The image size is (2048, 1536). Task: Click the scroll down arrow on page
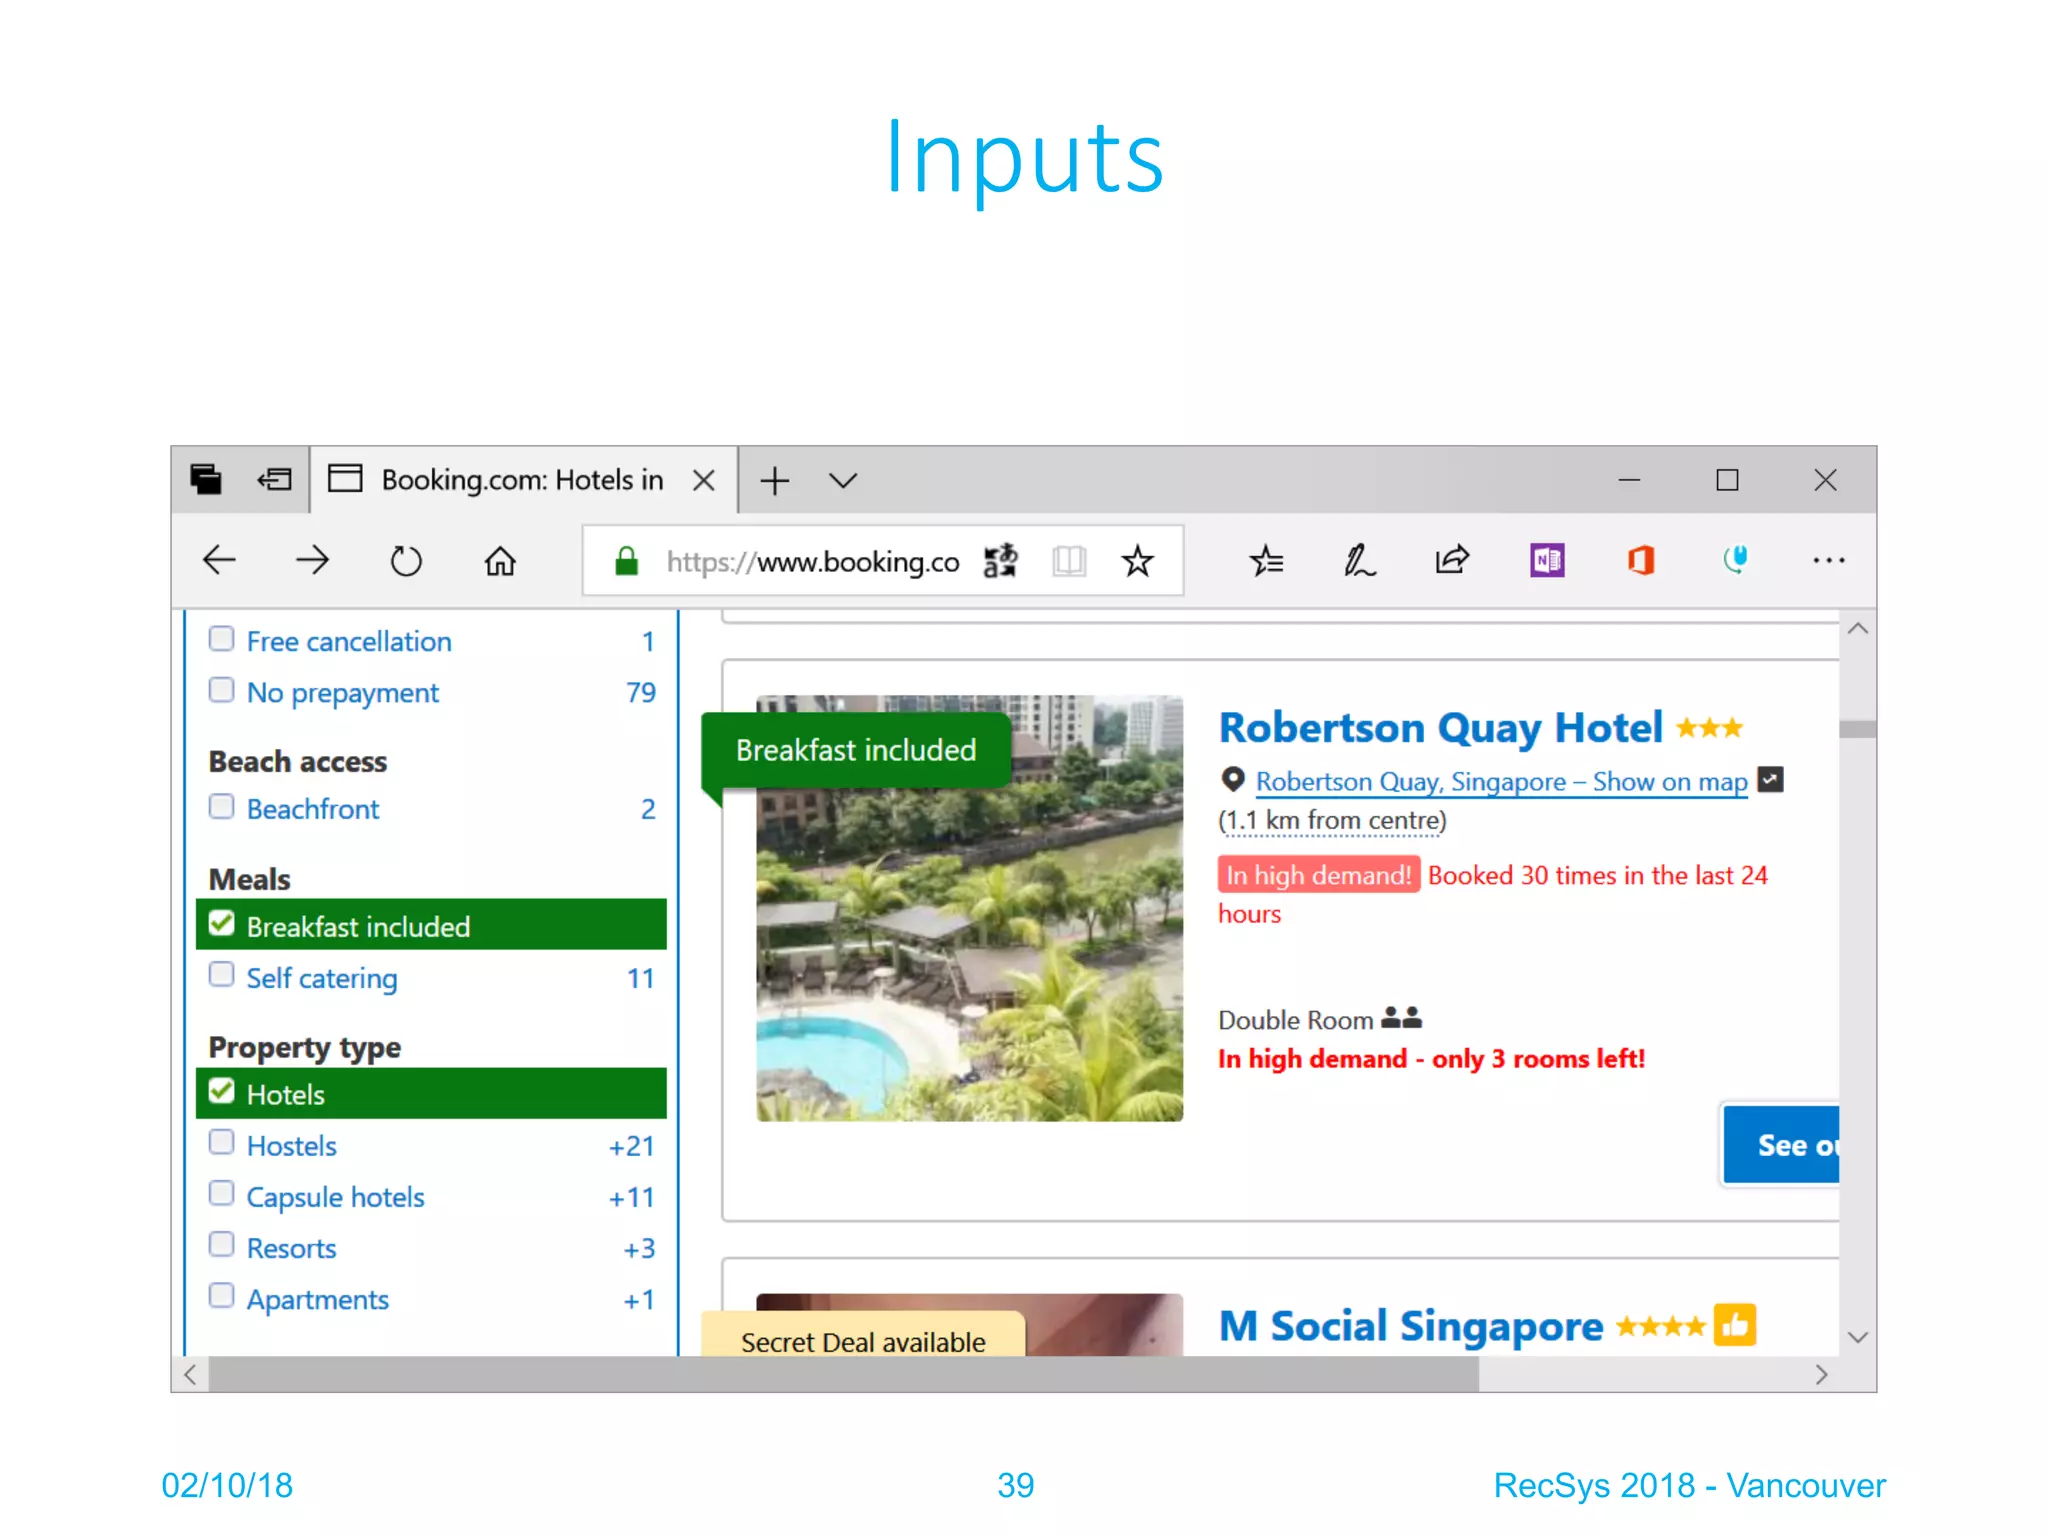pos(1858,1337)
